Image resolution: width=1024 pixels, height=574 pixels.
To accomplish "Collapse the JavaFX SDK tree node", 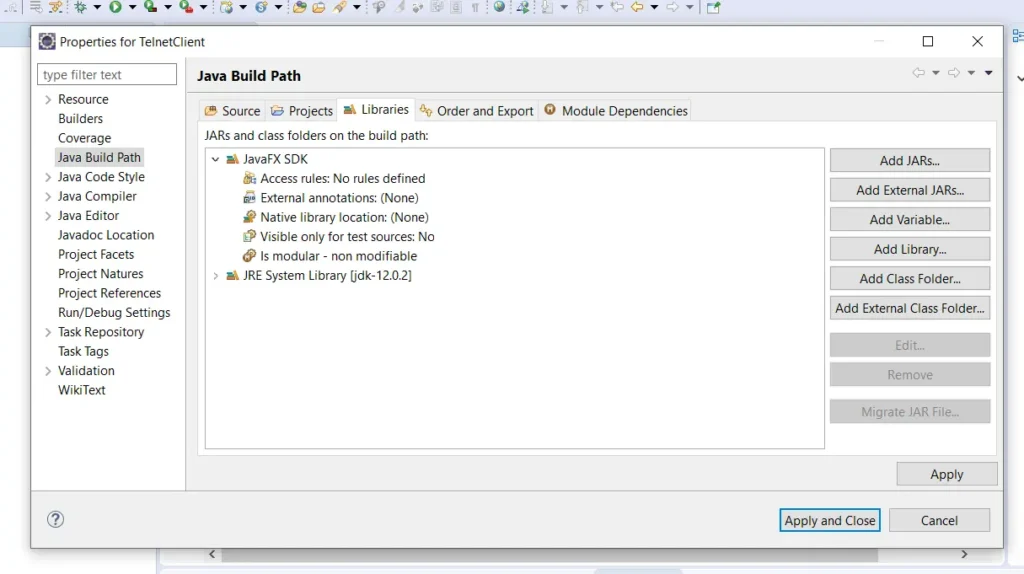I will [215, 159].
